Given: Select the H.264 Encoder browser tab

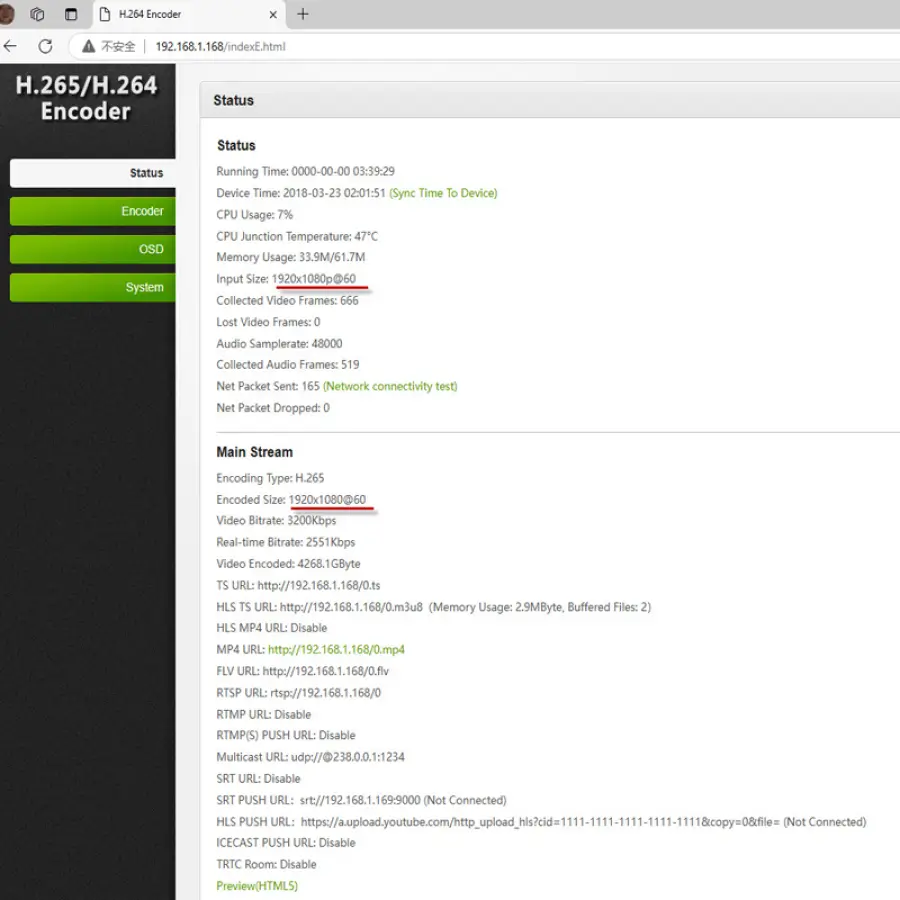Looking at the screenshot, I should coord(170,14).
